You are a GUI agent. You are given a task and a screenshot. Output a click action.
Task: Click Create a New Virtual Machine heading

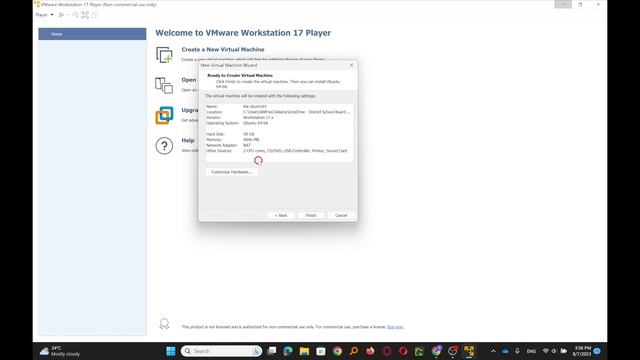pos(223,49)
